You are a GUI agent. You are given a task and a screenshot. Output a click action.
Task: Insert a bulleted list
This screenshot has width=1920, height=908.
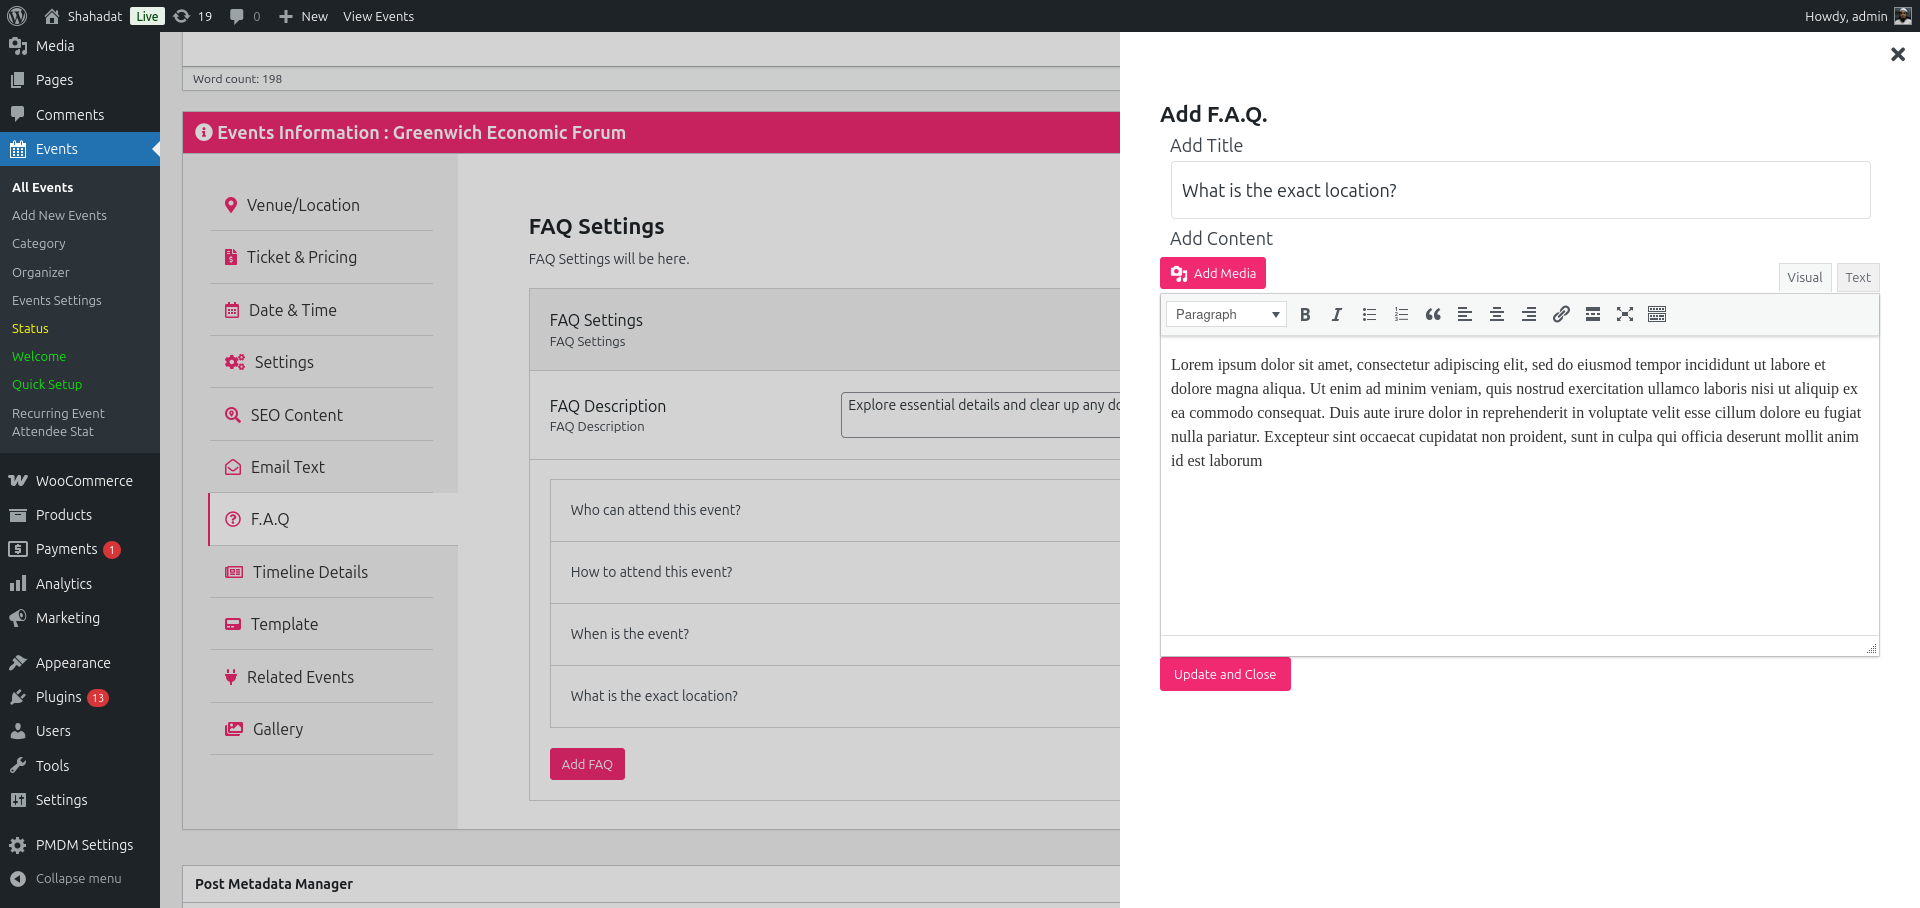[x=1369, y=314]
